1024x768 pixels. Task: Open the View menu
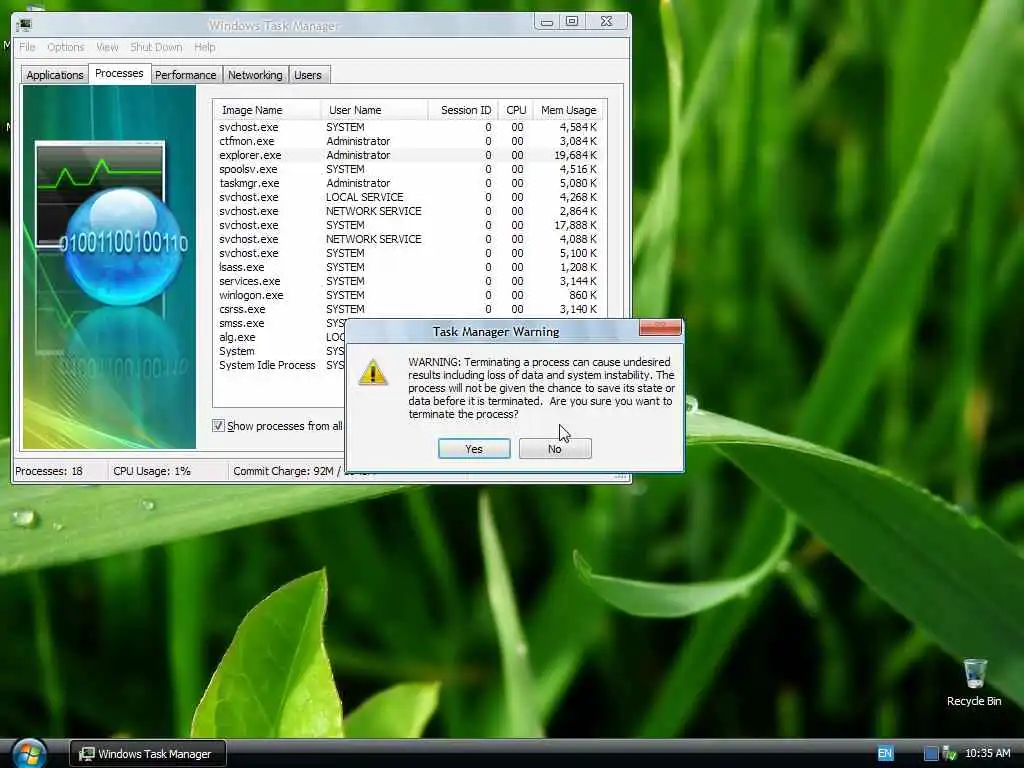pyautogui.click(x=107, y=47)
